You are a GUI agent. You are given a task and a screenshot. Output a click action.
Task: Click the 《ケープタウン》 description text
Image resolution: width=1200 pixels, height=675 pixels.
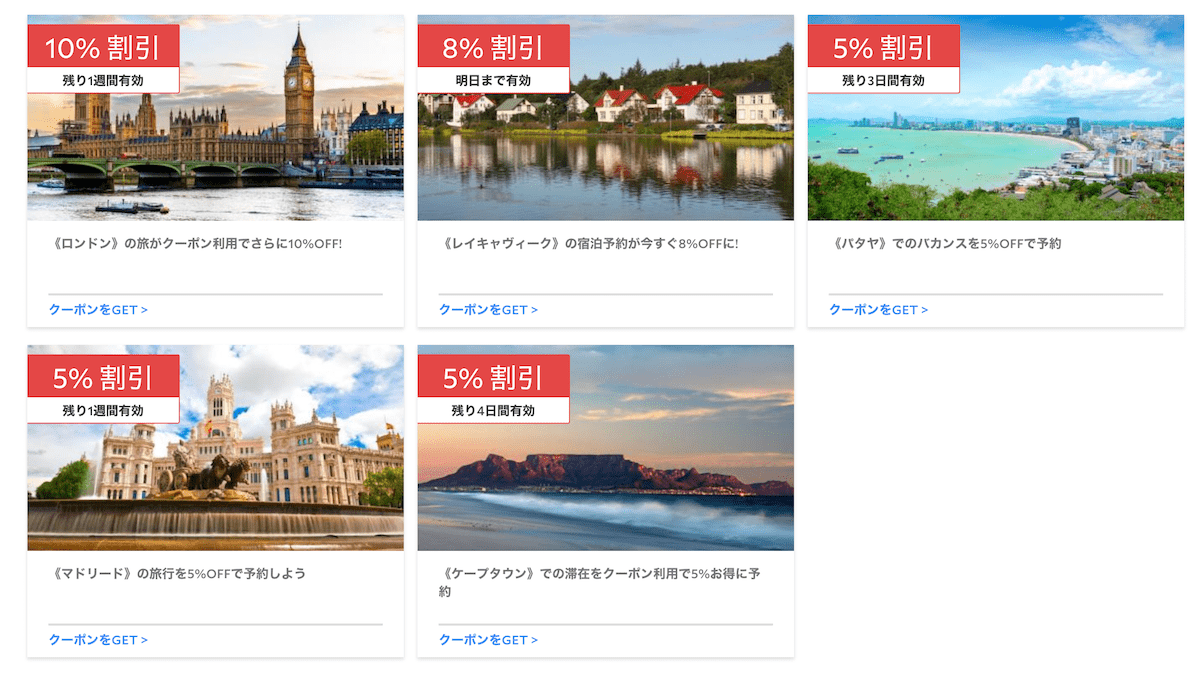(x=600, y=583)
